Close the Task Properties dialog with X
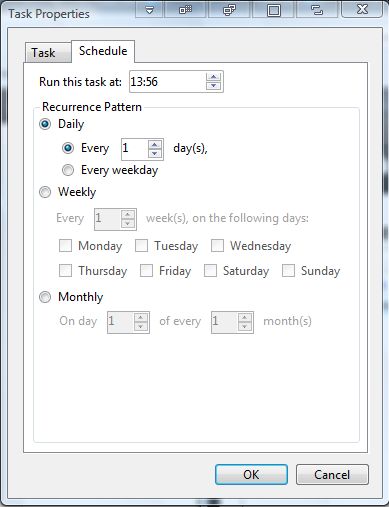The image size is (389, 507). pos(362,9)
